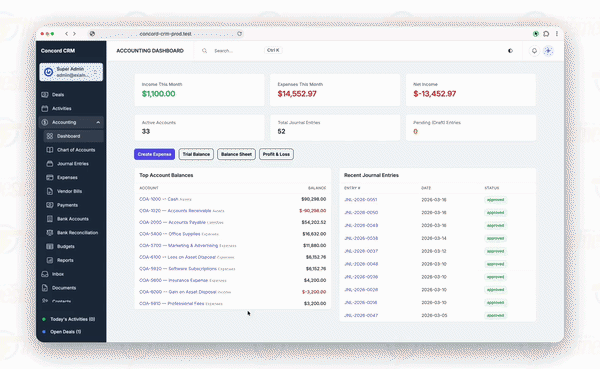
Task: Open Activities calendar icon in sidebar
Action: tap(45, 108)
